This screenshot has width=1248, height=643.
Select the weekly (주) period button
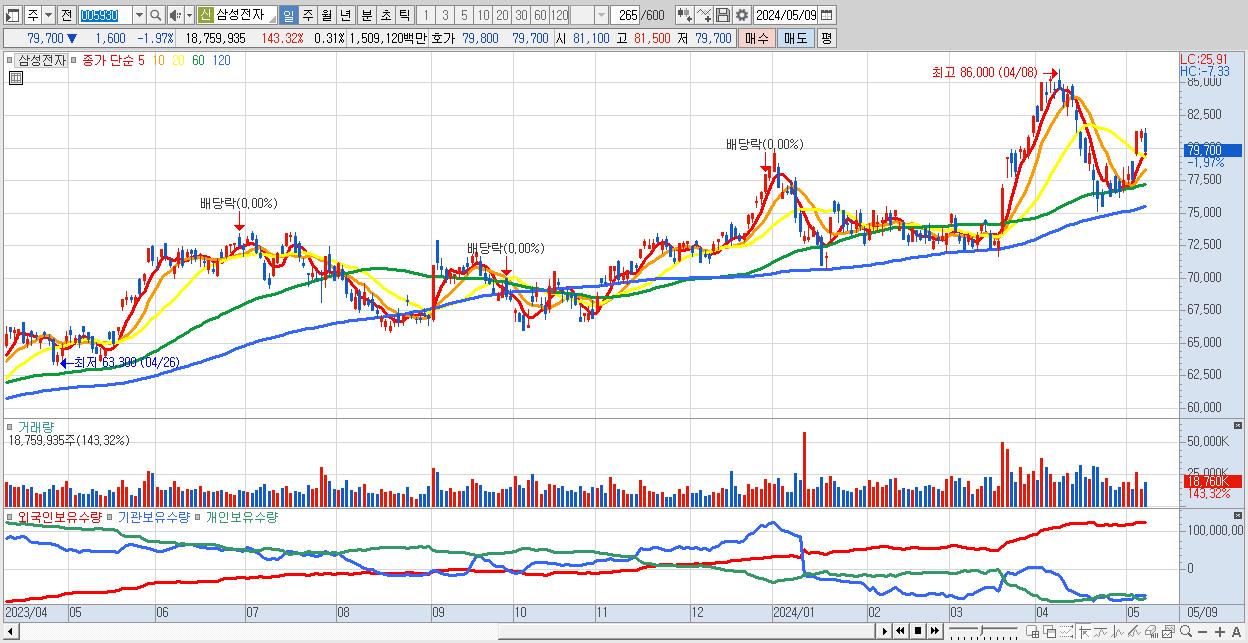pyautogui.click(x=307, y=15)
